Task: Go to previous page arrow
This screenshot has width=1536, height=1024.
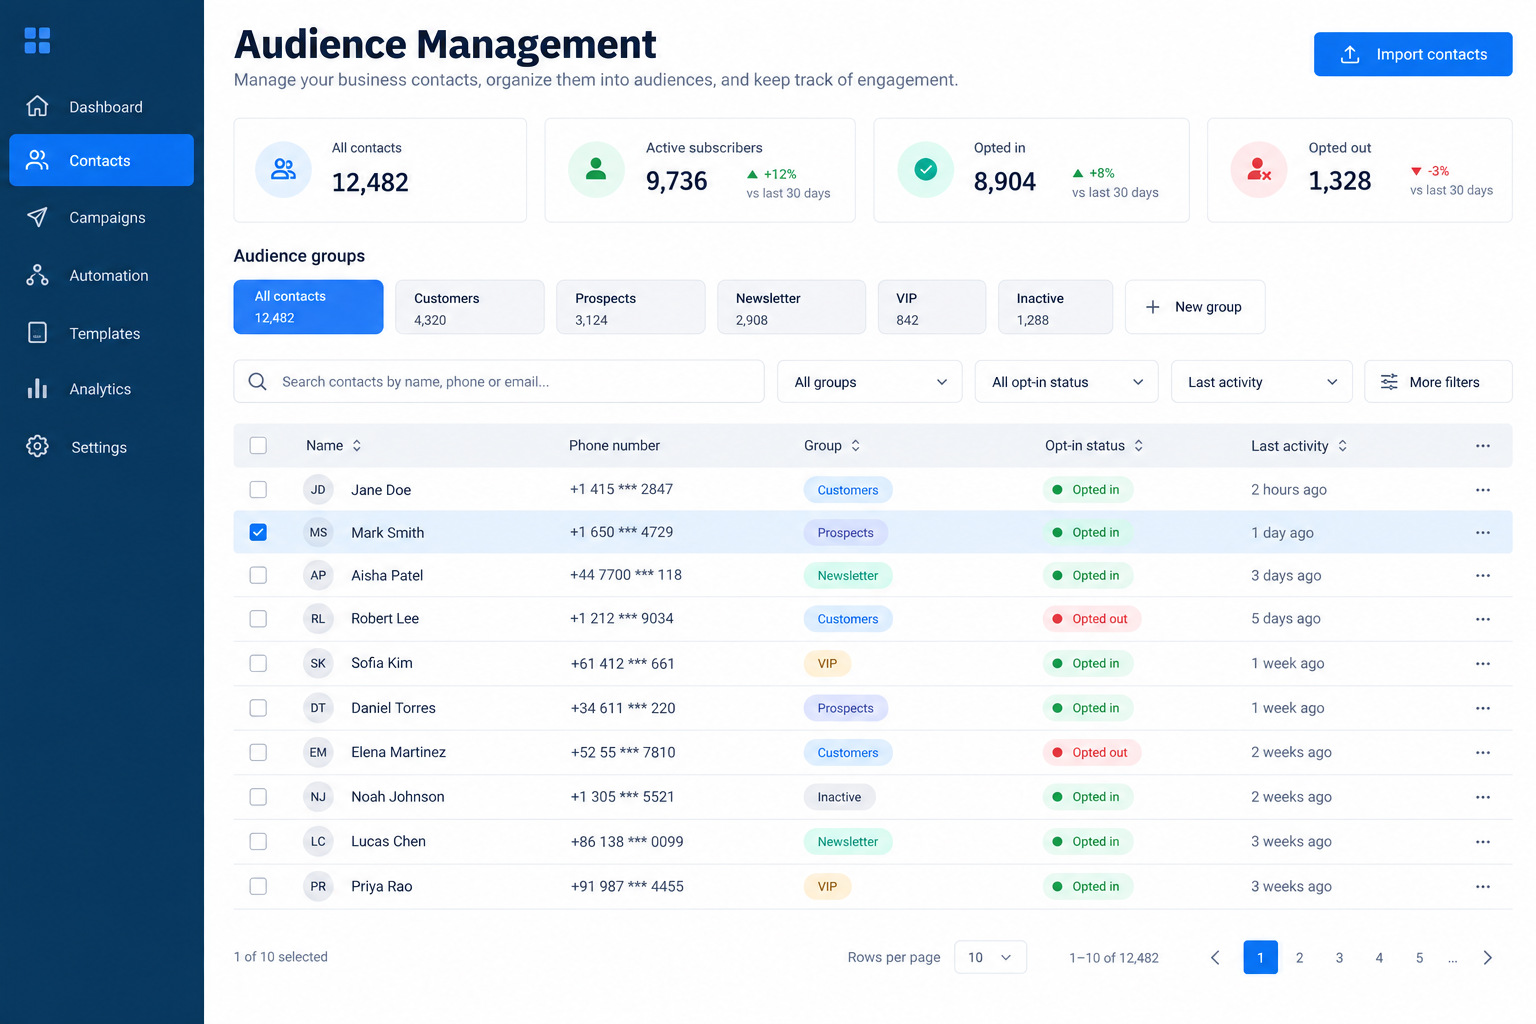Action: [1215, 958]
